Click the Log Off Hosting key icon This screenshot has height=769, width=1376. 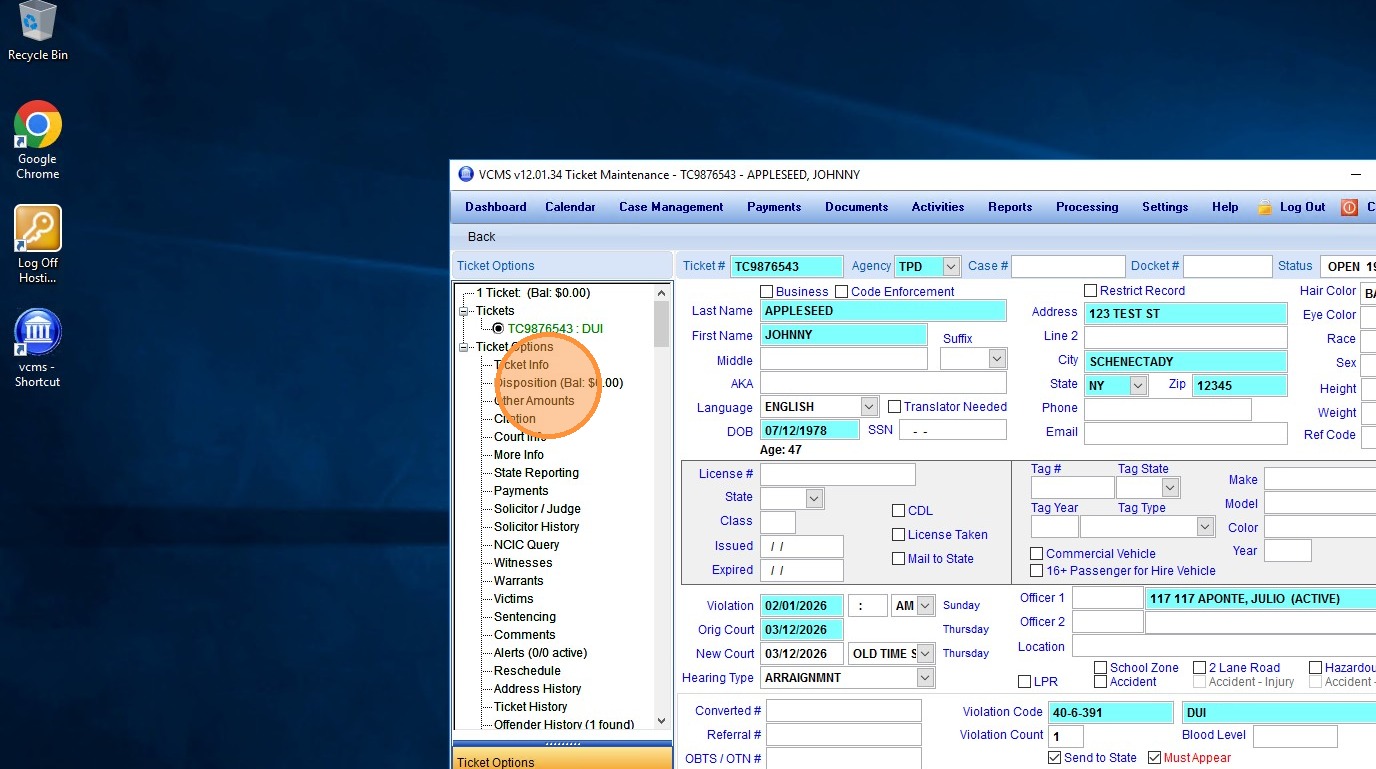pos(38,229)
